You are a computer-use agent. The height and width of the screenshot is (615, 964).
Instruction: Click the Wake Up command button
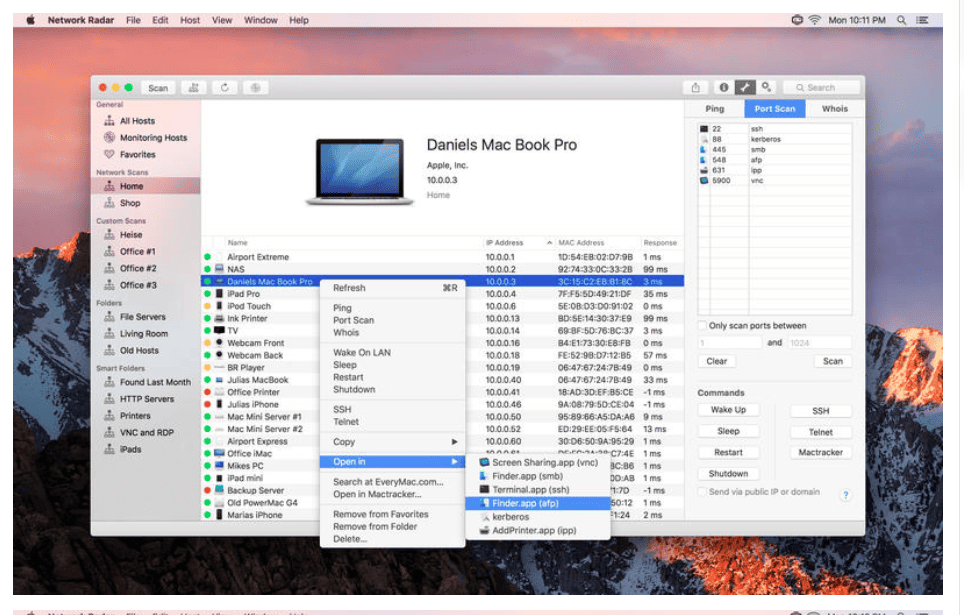click(728, 410)
